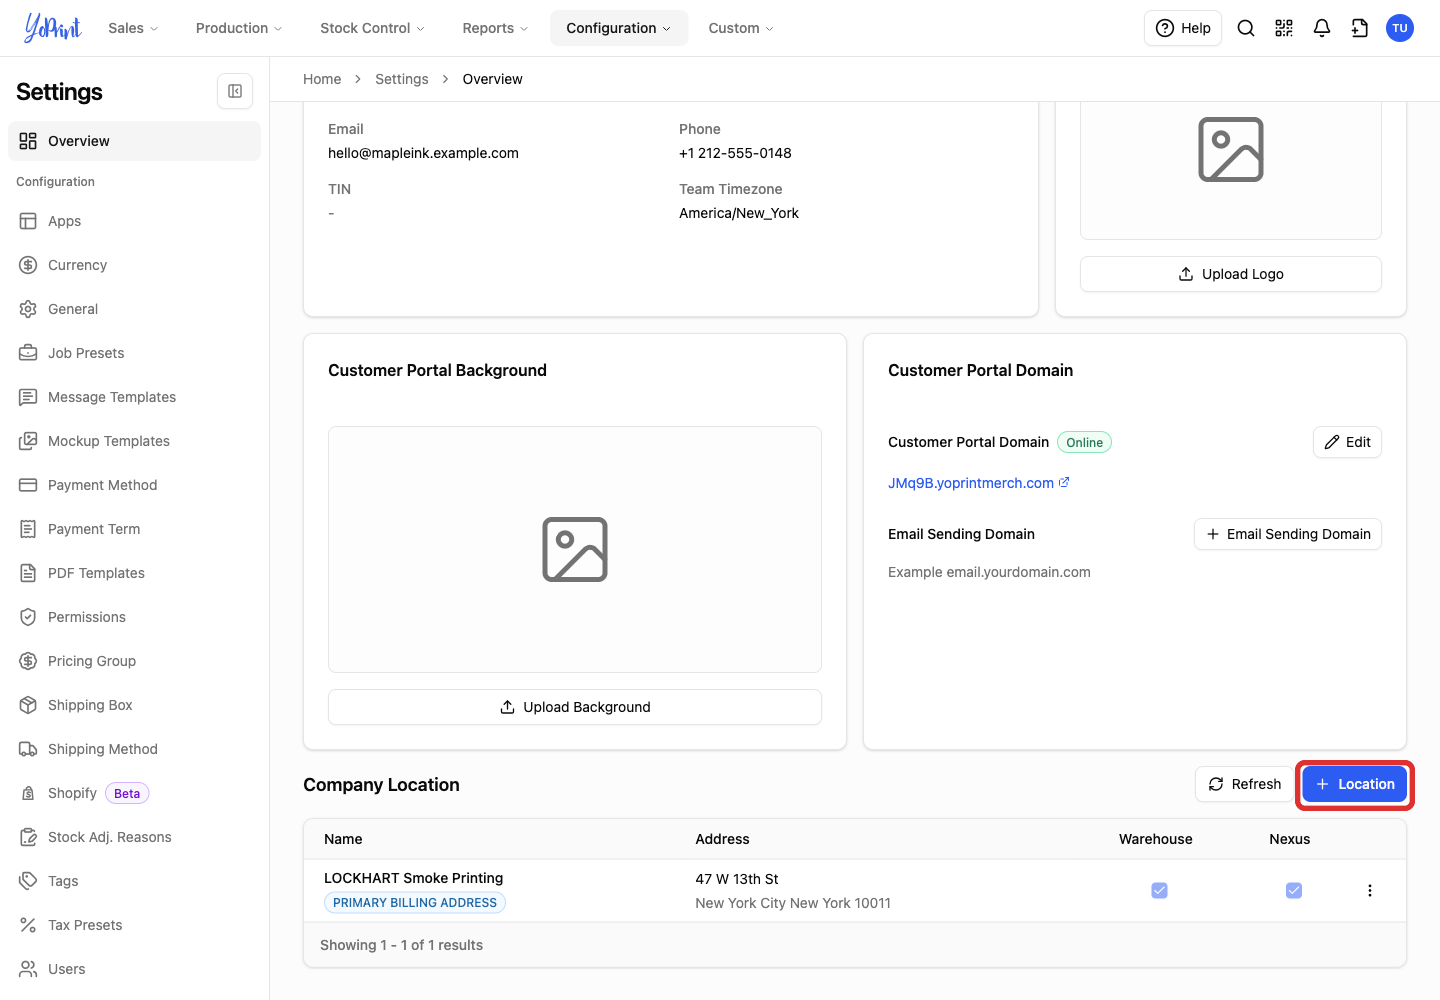The width and height of the screenshot is (1440, 1000).
Task: Click the Upload Logo button
Action: coord(1231,274)
